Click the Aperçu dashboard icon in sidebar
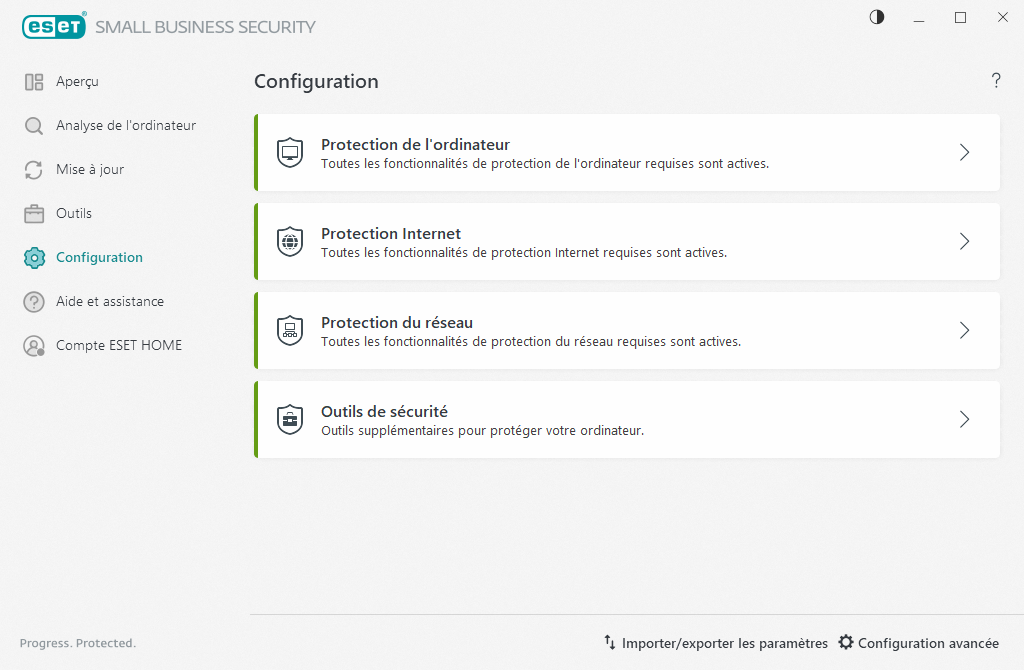Viewport: 1024px width, 670px height. click(x=34, y=82)
